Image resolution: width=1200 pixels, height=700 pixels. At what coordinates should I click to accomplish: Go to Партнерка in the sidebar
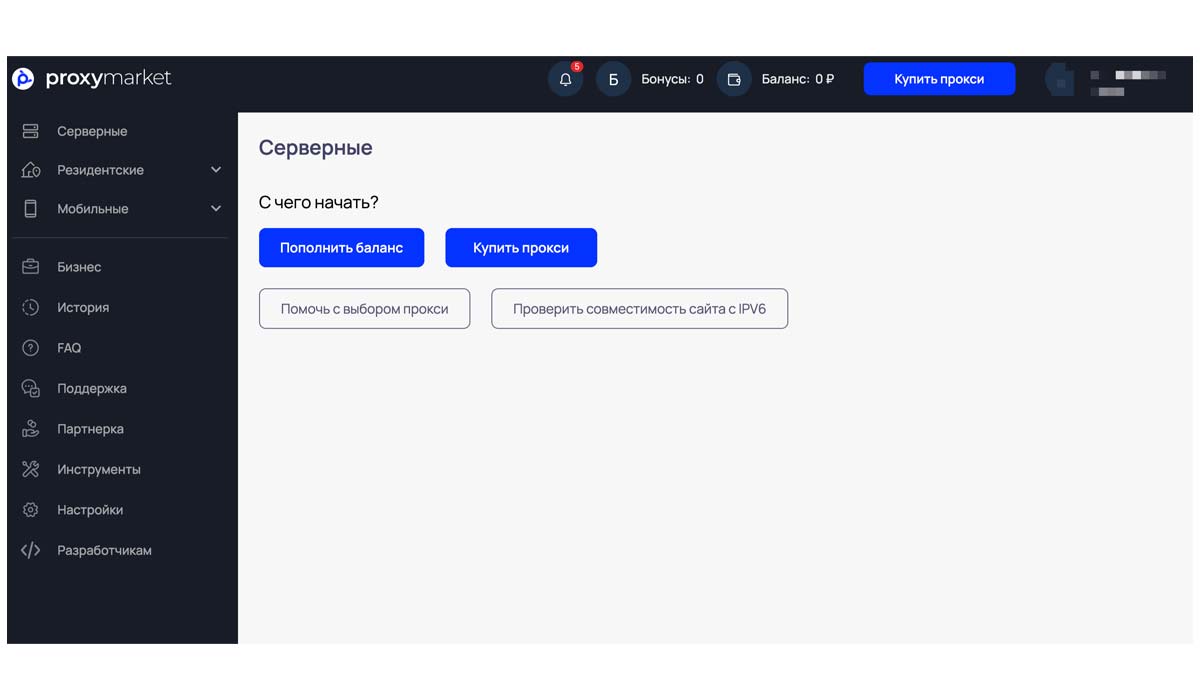(x=90, y=429)
